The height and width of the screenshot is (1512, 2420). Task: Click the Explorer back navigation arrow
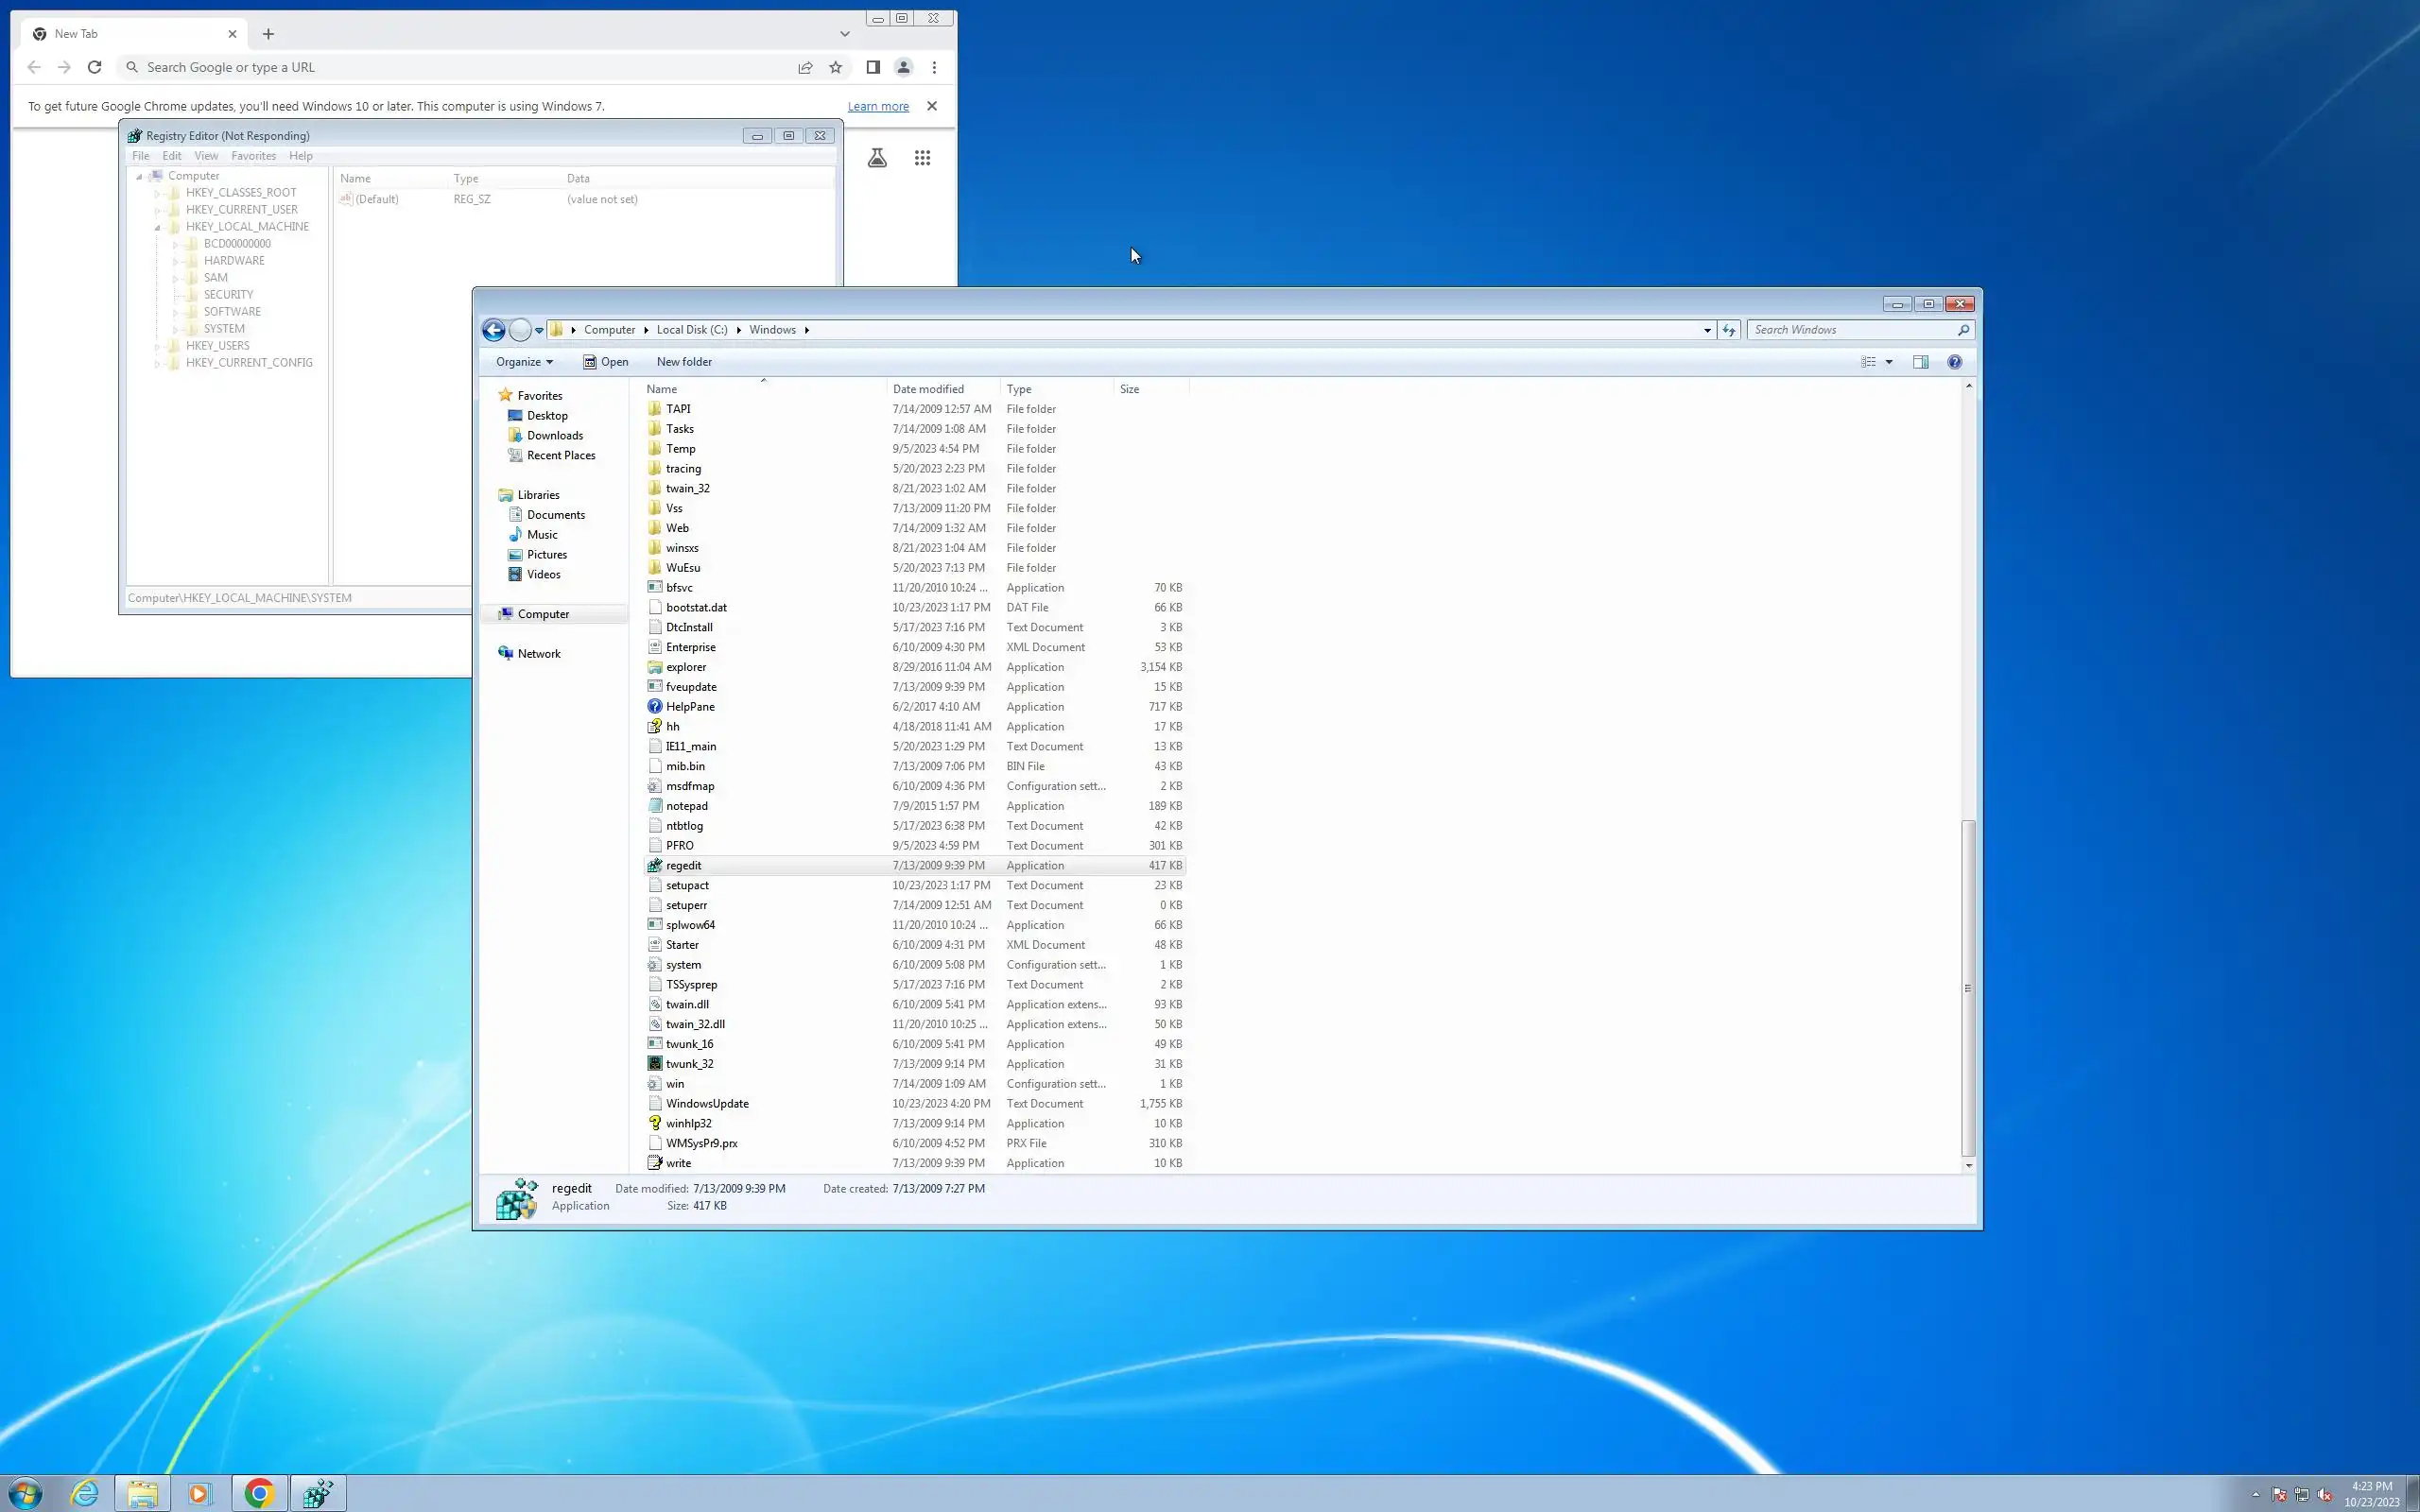point(493,330)
